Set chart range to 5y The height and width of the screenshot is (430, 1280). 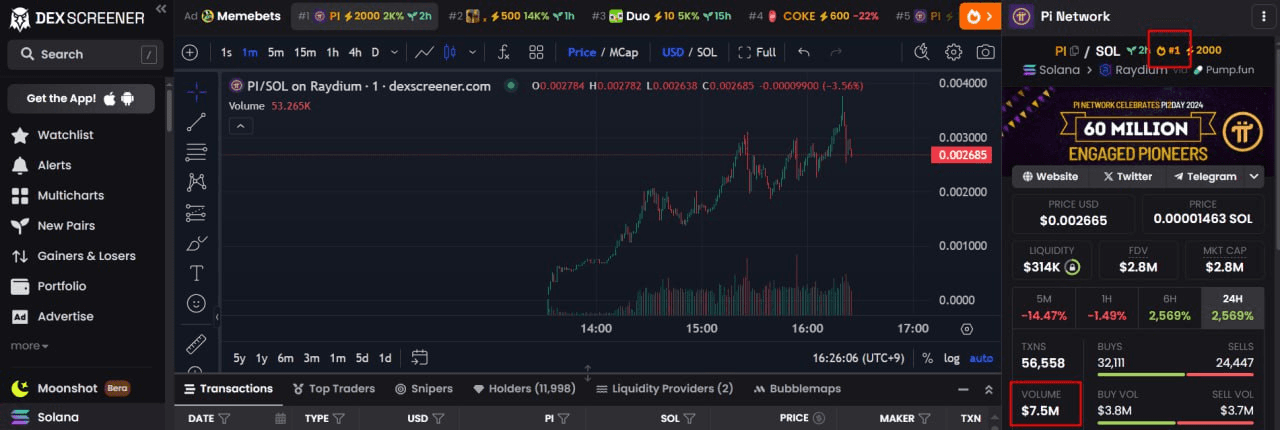pos(239,358)
